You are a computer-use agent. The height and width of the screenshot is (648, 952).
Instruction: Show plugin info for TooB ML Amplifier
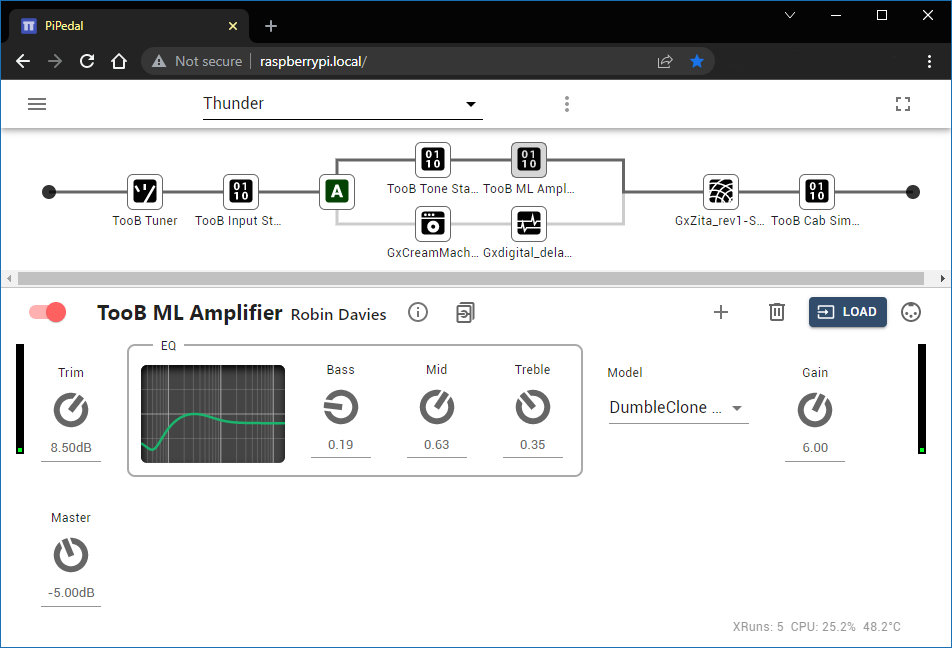418,312
